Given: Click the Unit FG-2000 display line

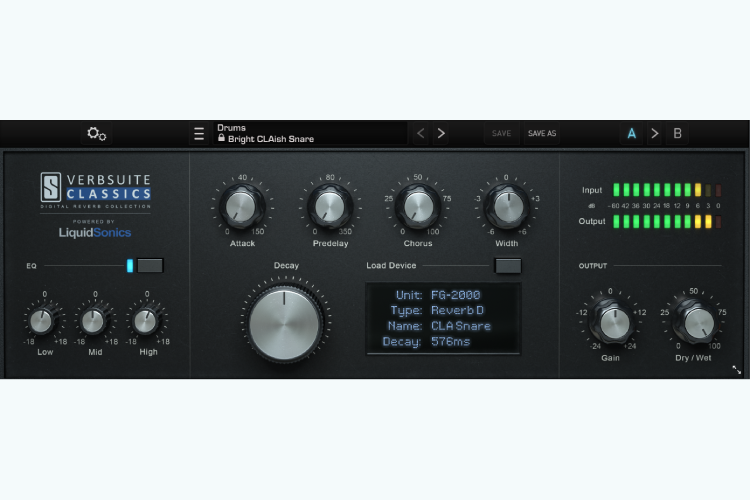Looking at the screenshot, I should 438,295.
